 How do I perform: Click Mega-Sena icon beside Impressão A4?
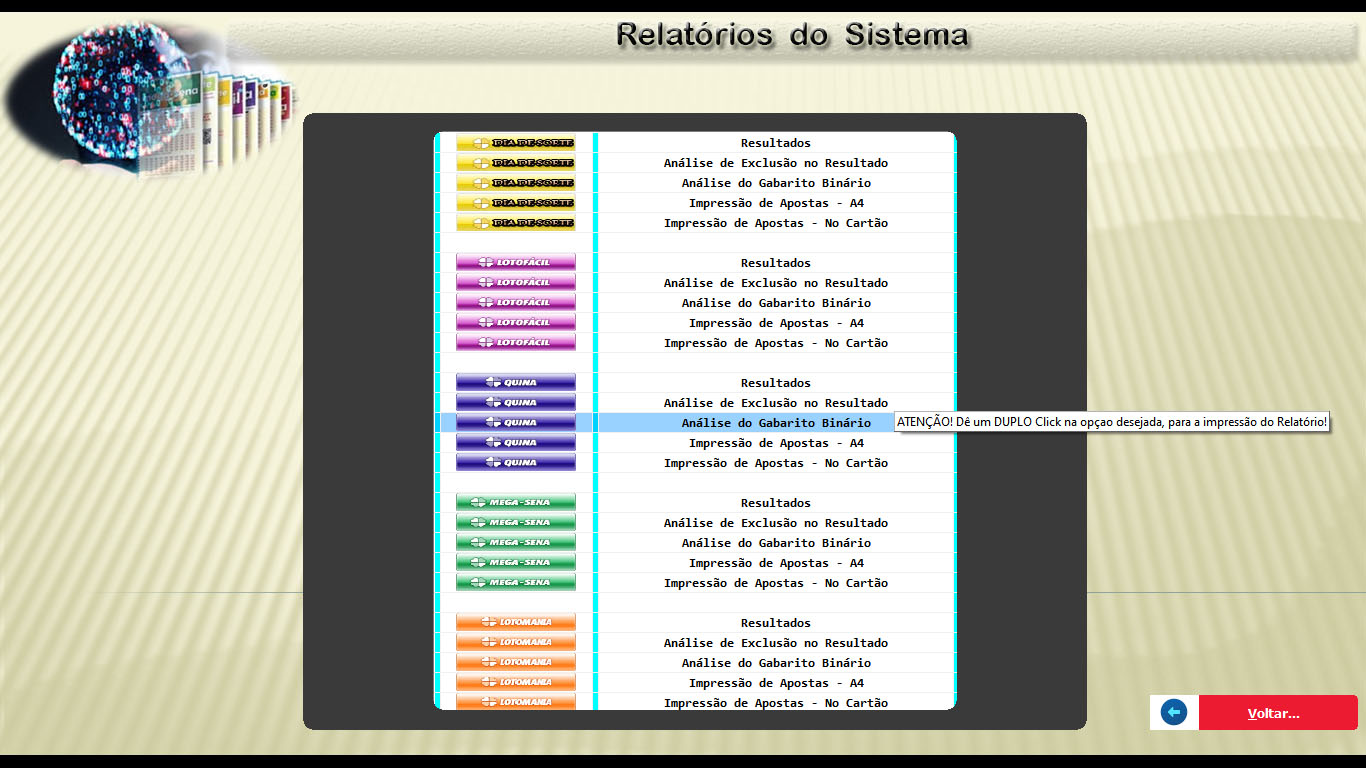(516, 563)
